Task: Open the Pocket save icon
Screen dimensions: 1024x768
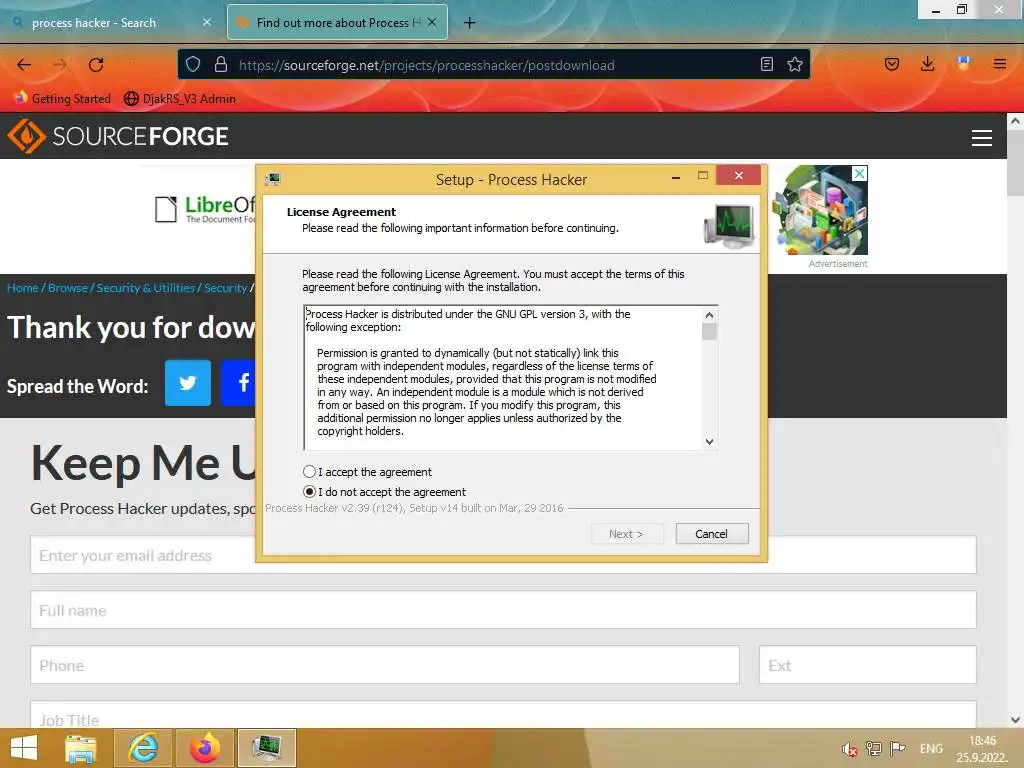Action: pos(892,64)
